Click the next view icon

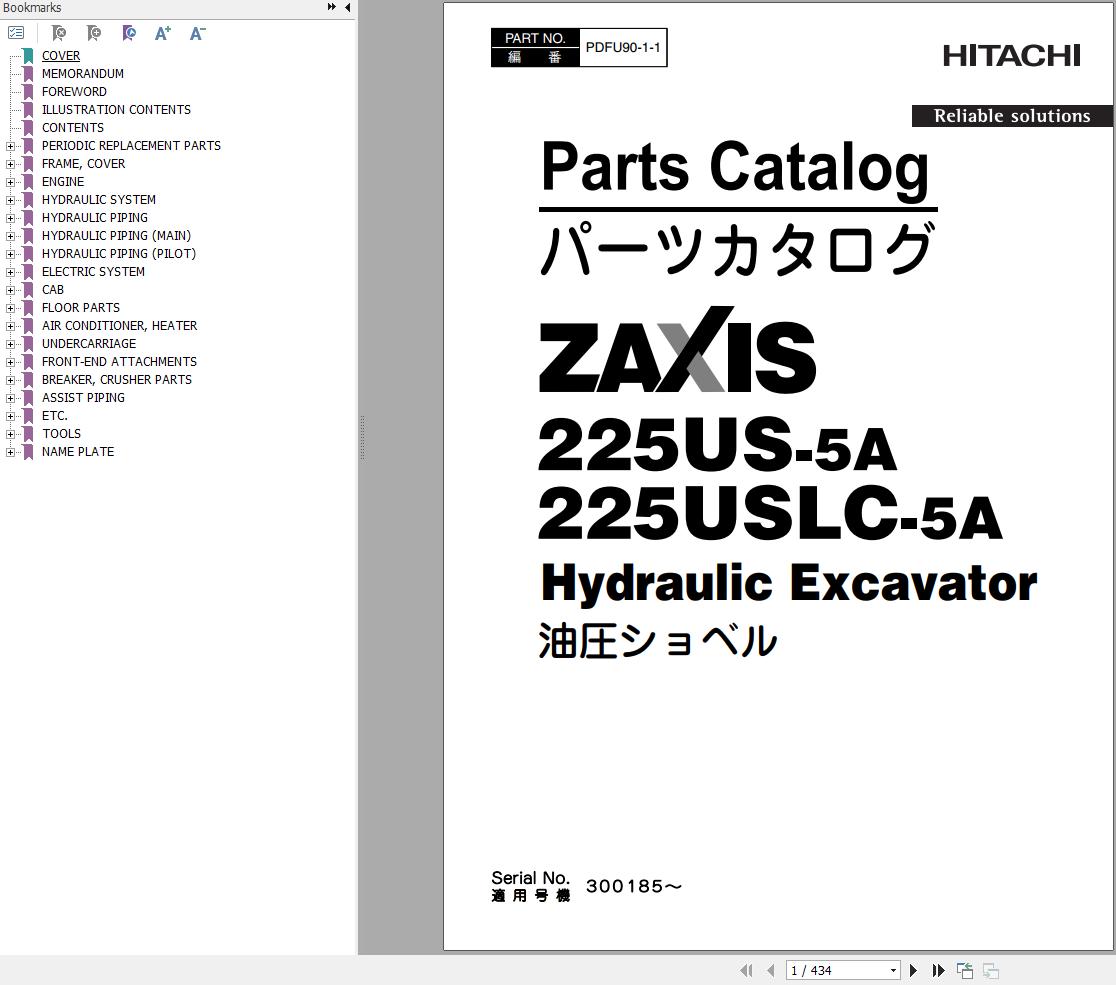990,970
